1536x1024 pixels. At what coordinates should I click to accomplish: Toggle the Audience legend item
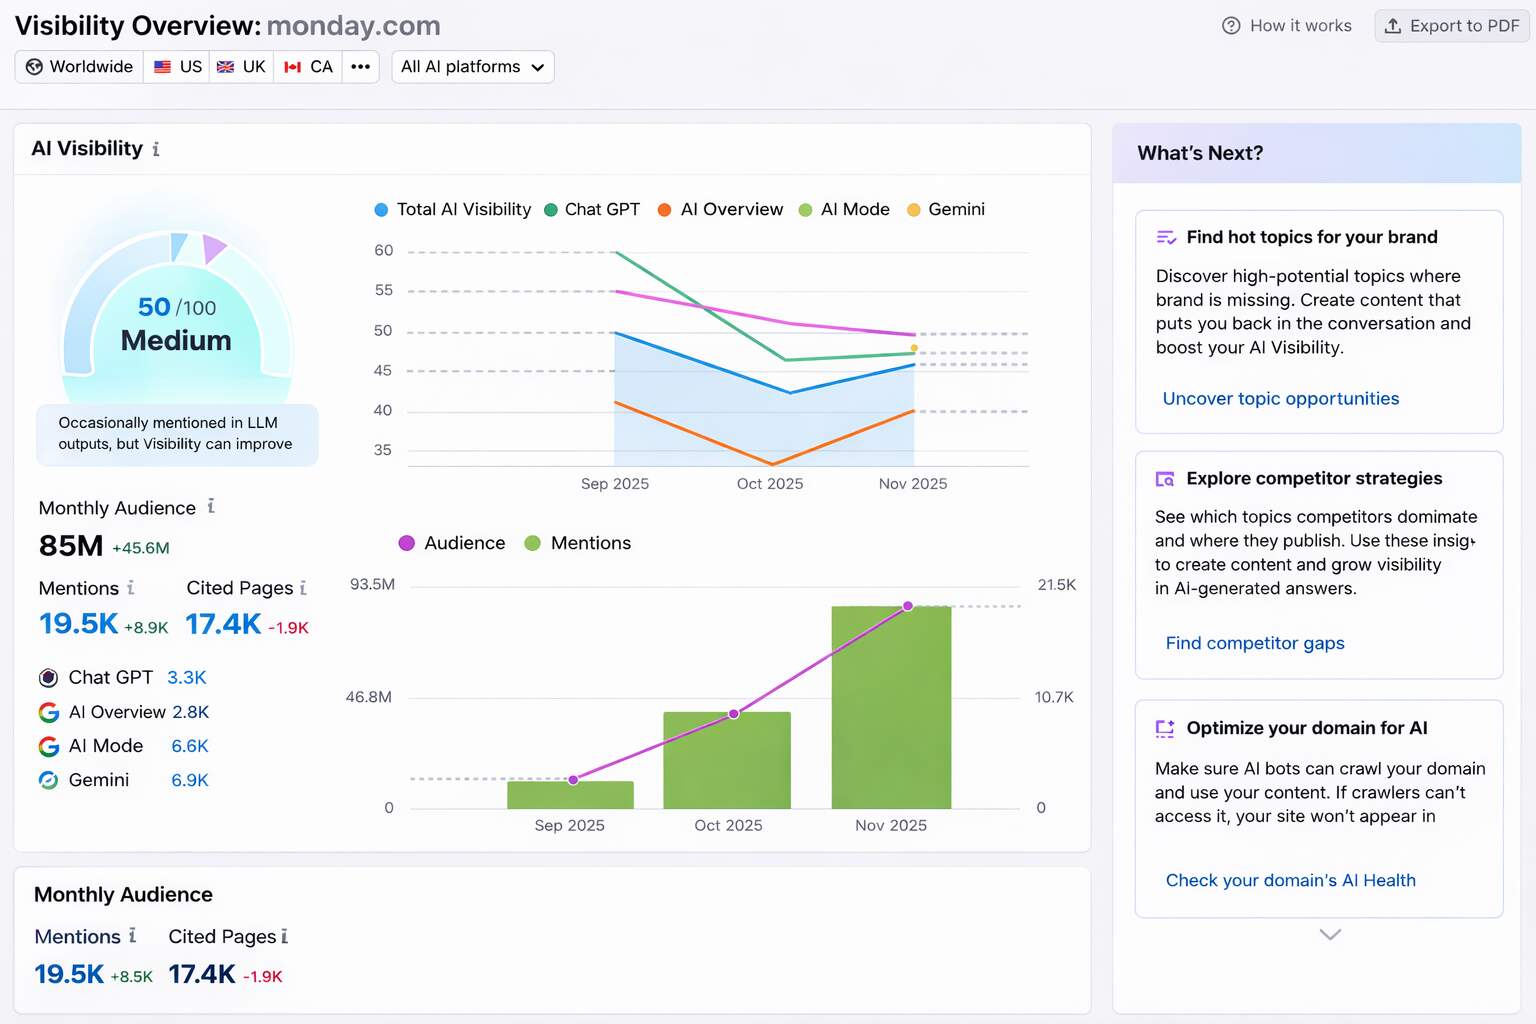click(x=451, y=543)
